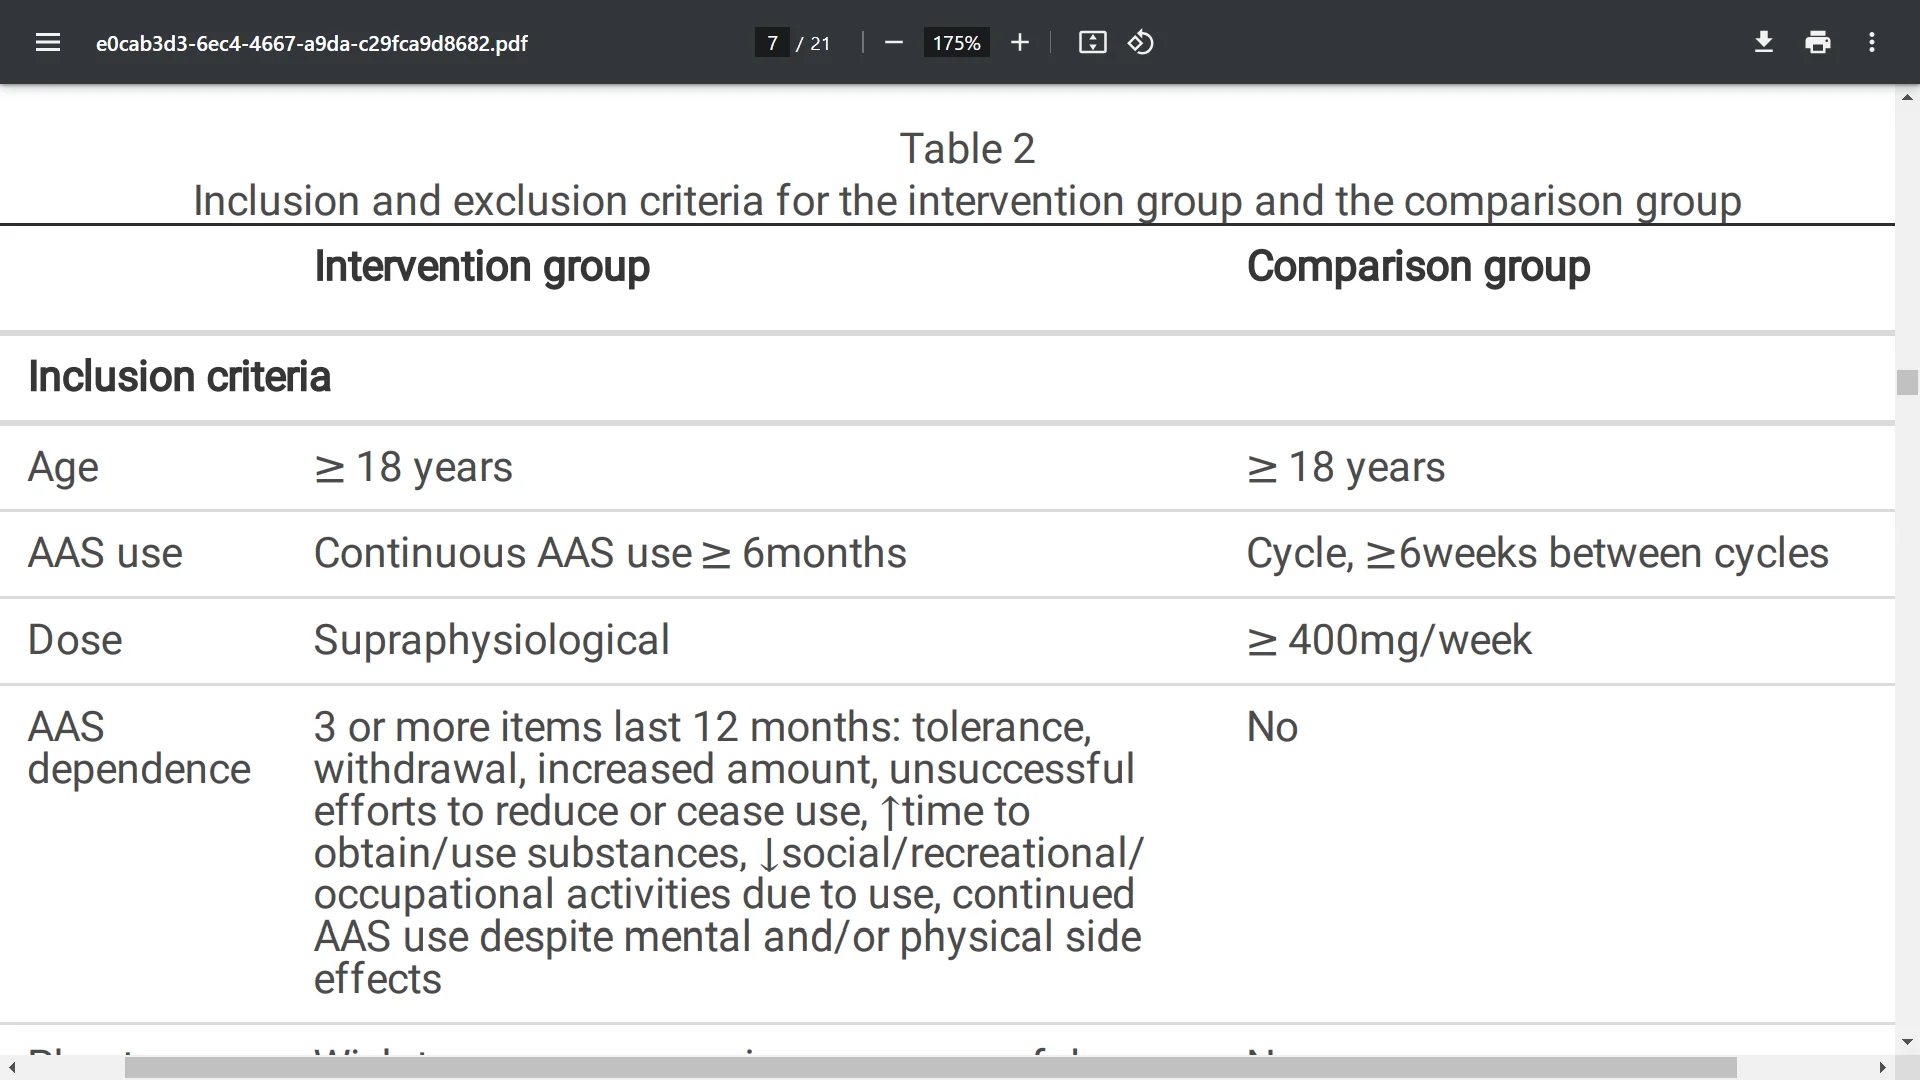Click the '/ 21' total pages text
This screenshot has height=1080, width=1920.
813,44
